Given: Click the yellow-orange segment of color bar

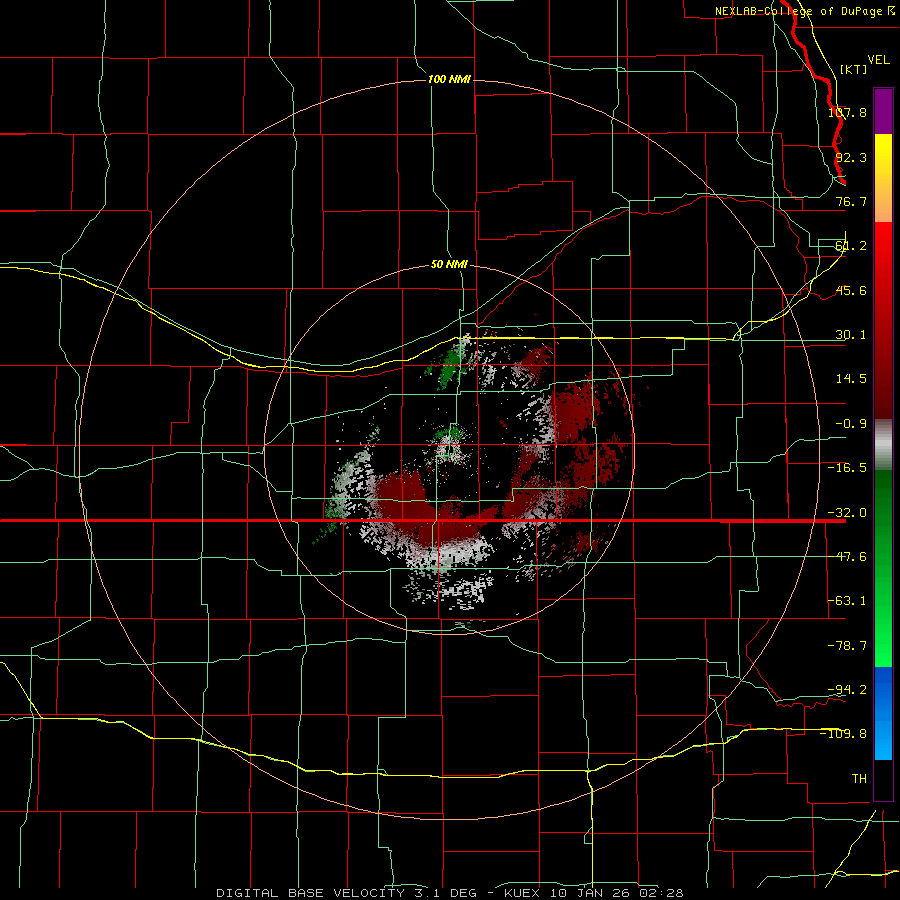Looking at the screenshot, I should [883, 178].
